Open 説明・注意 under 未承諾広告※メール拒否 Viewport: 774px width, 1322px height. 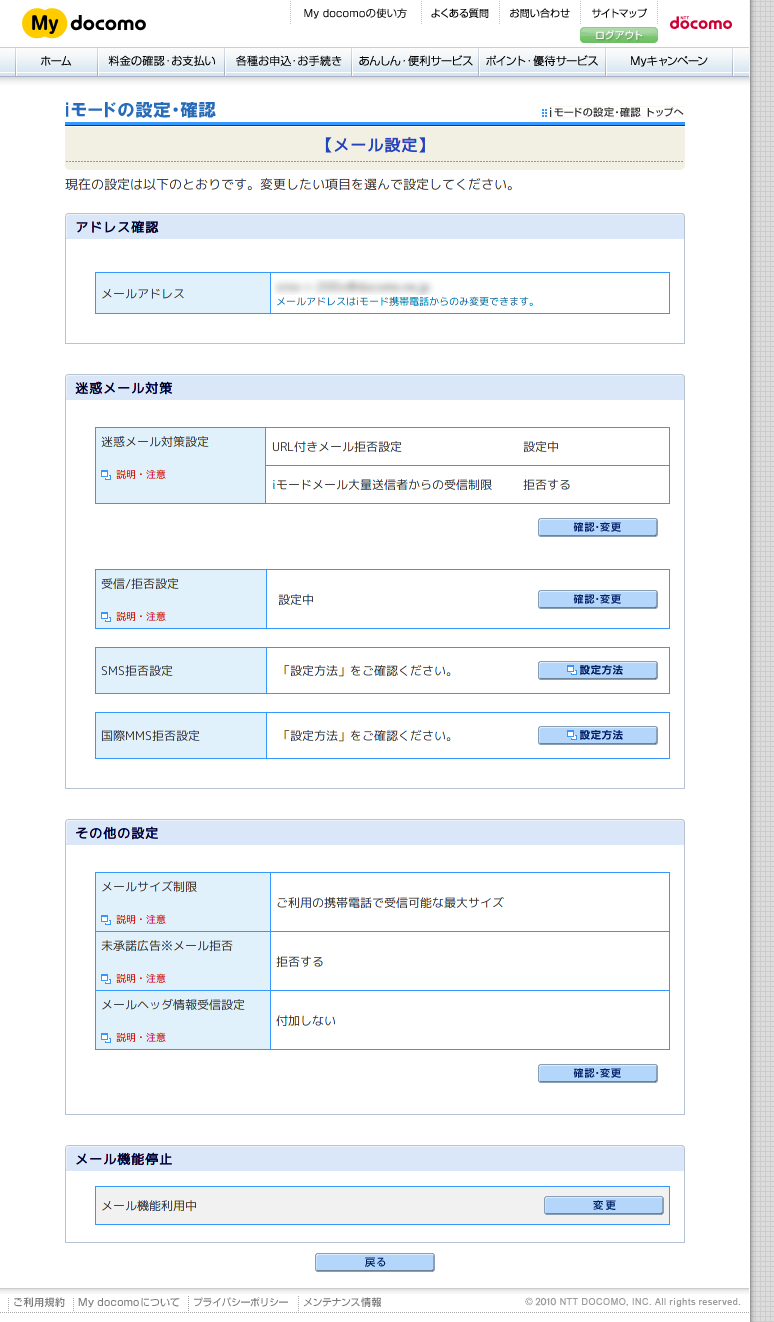pos(134,979)
